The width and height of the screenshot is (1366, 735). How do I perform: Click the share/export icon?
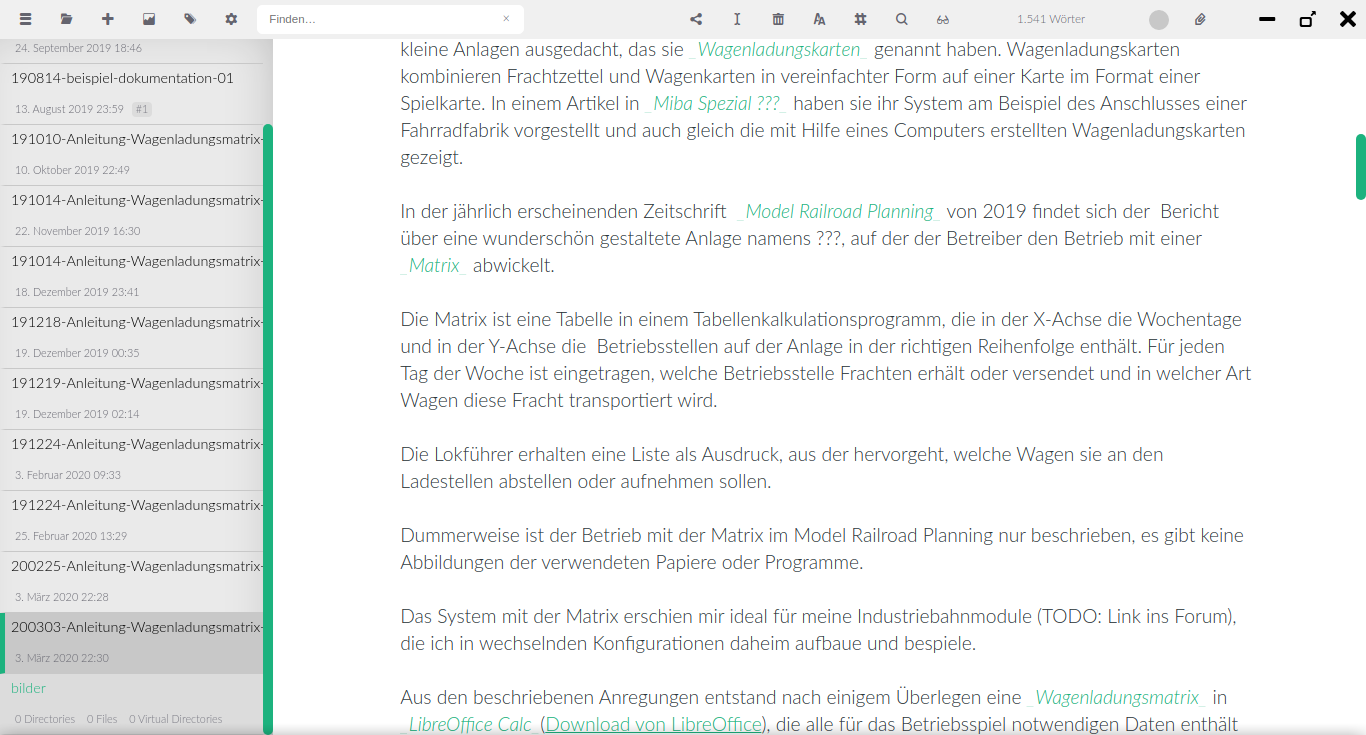(x=696, y=19)
